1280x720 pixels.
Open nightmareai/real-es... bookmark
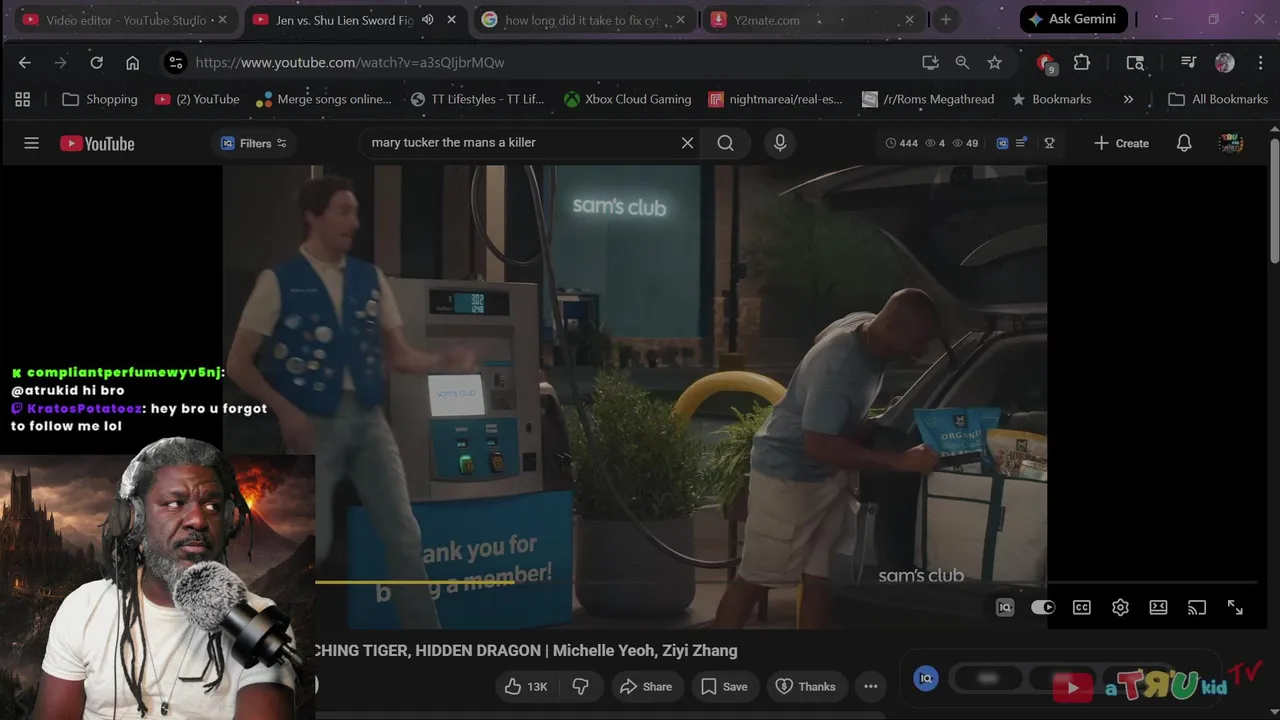775,99
